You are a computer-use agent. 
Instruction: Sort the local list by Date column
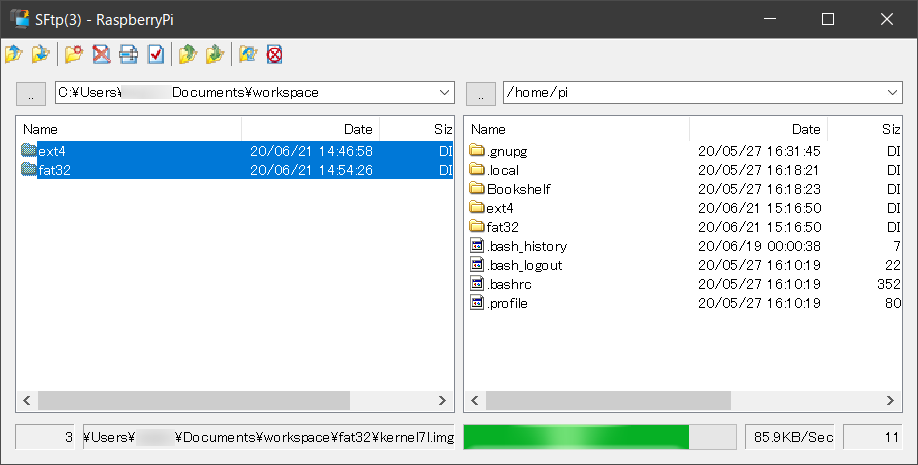pos(311,129)
